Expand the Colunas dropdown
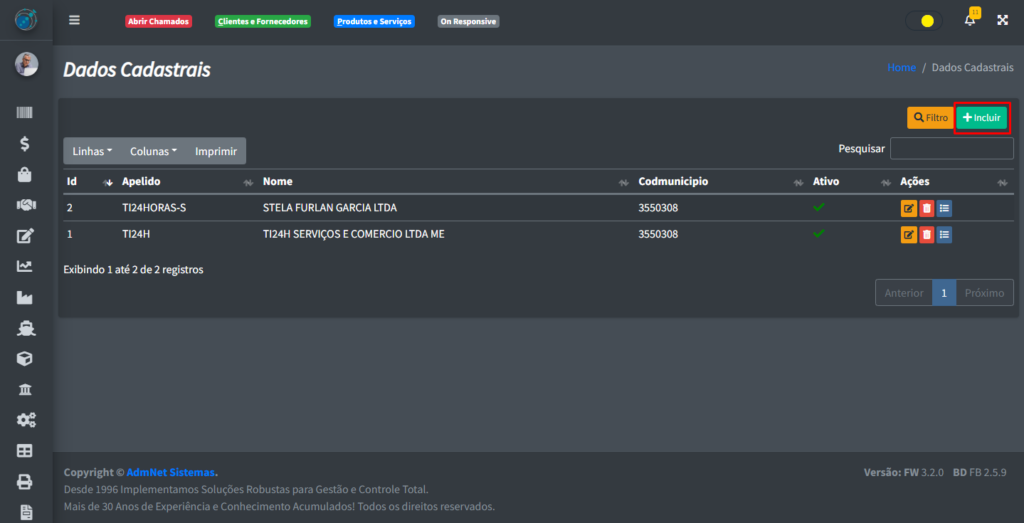Viewport: 1024px width, 523px height. pyautogui.click(x=153, y=151)
